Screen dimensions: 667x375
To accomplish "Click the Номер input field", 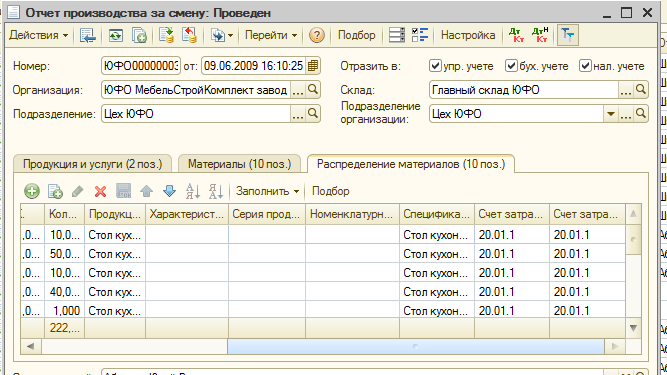I will [141, 66].
